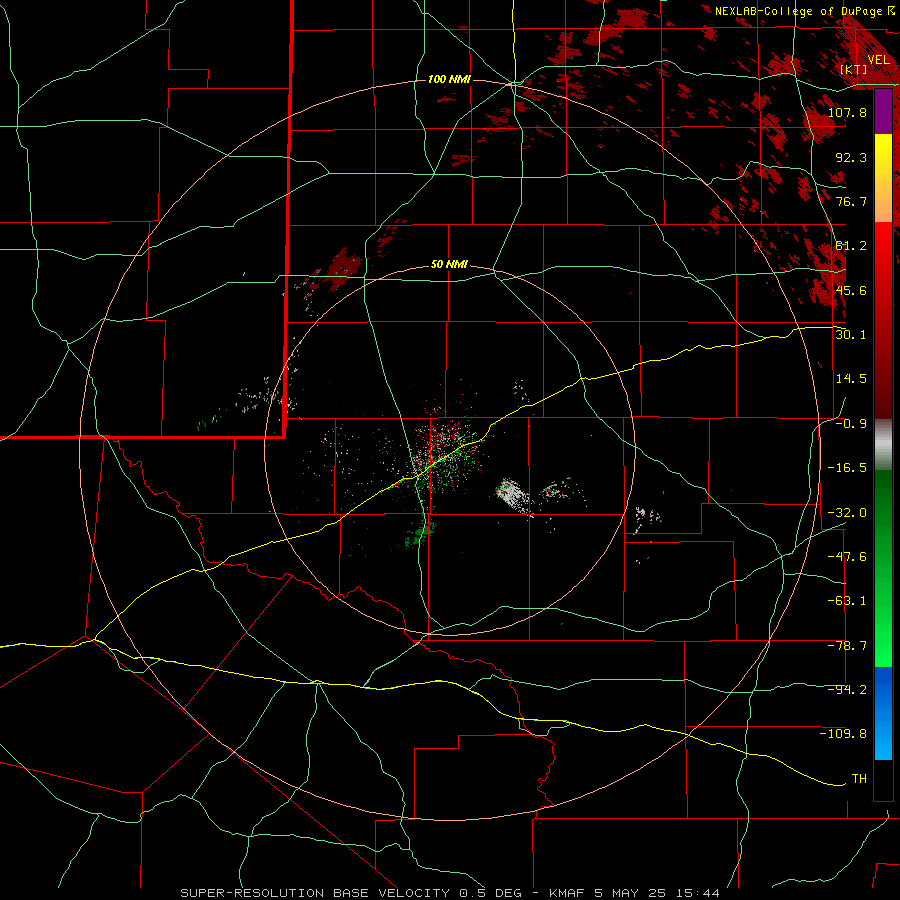The height and width of the screenshot is (900, 900).
Task: Click the -47.6 scale value
Action: 847,557
